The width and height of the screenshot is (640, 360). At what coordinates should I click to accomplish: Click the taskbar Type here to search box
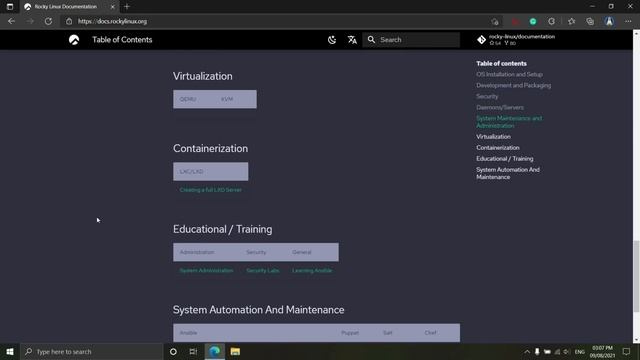[x=91, y=351]
